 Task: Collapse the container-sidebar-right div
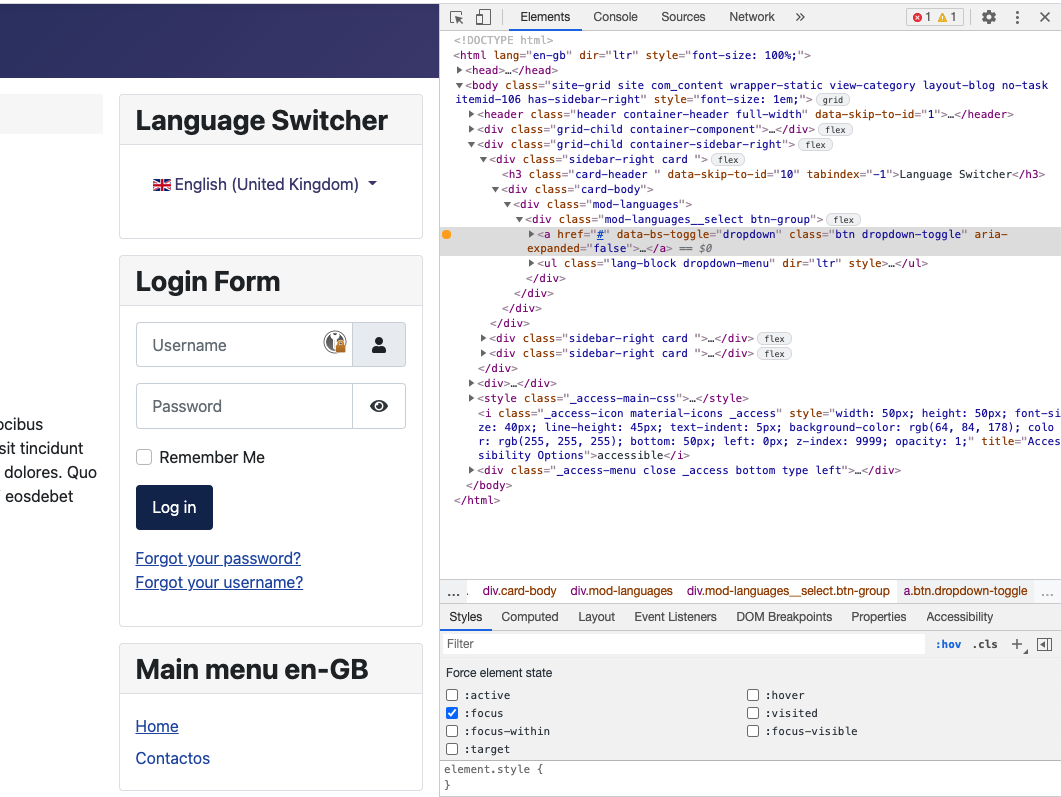[x=472, y=144]
